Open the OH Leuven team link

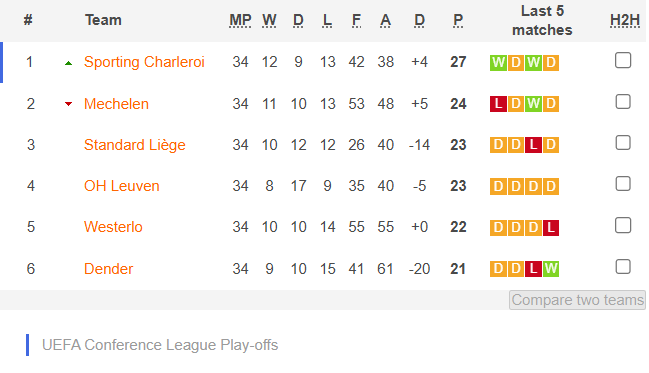(121, 186)
